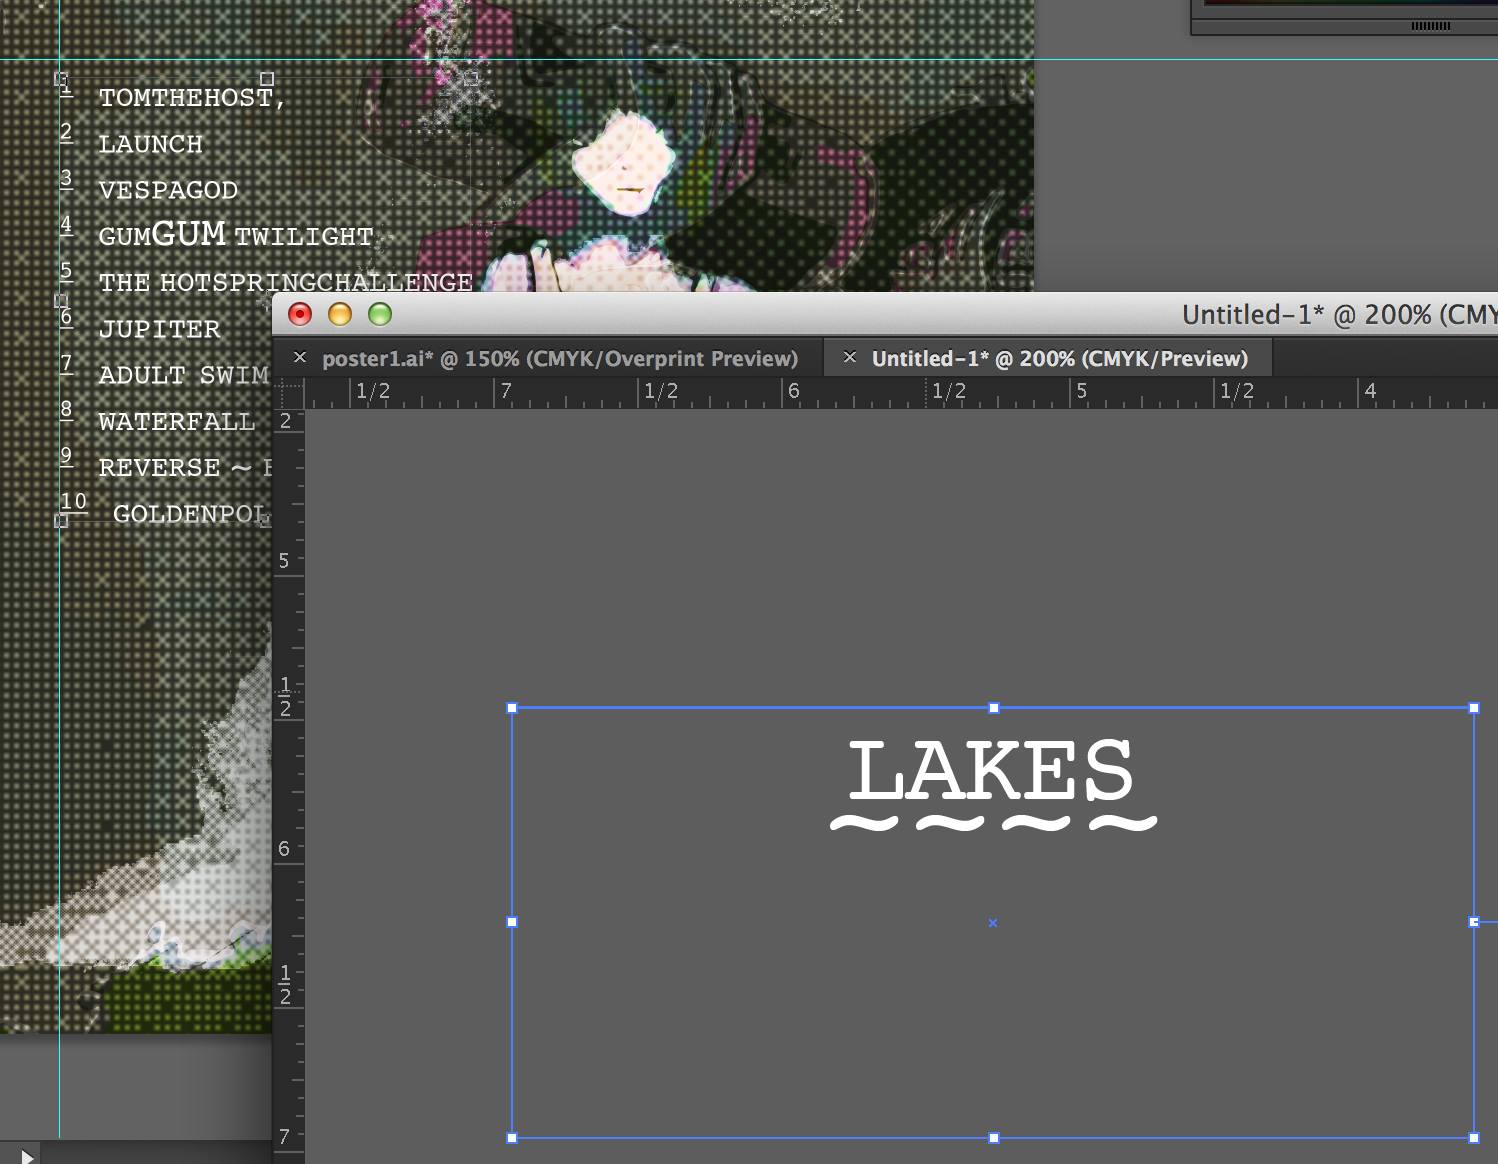Click the panel grip handle at top right
1498x1164 pixels.
click(x=1430, y=26)
